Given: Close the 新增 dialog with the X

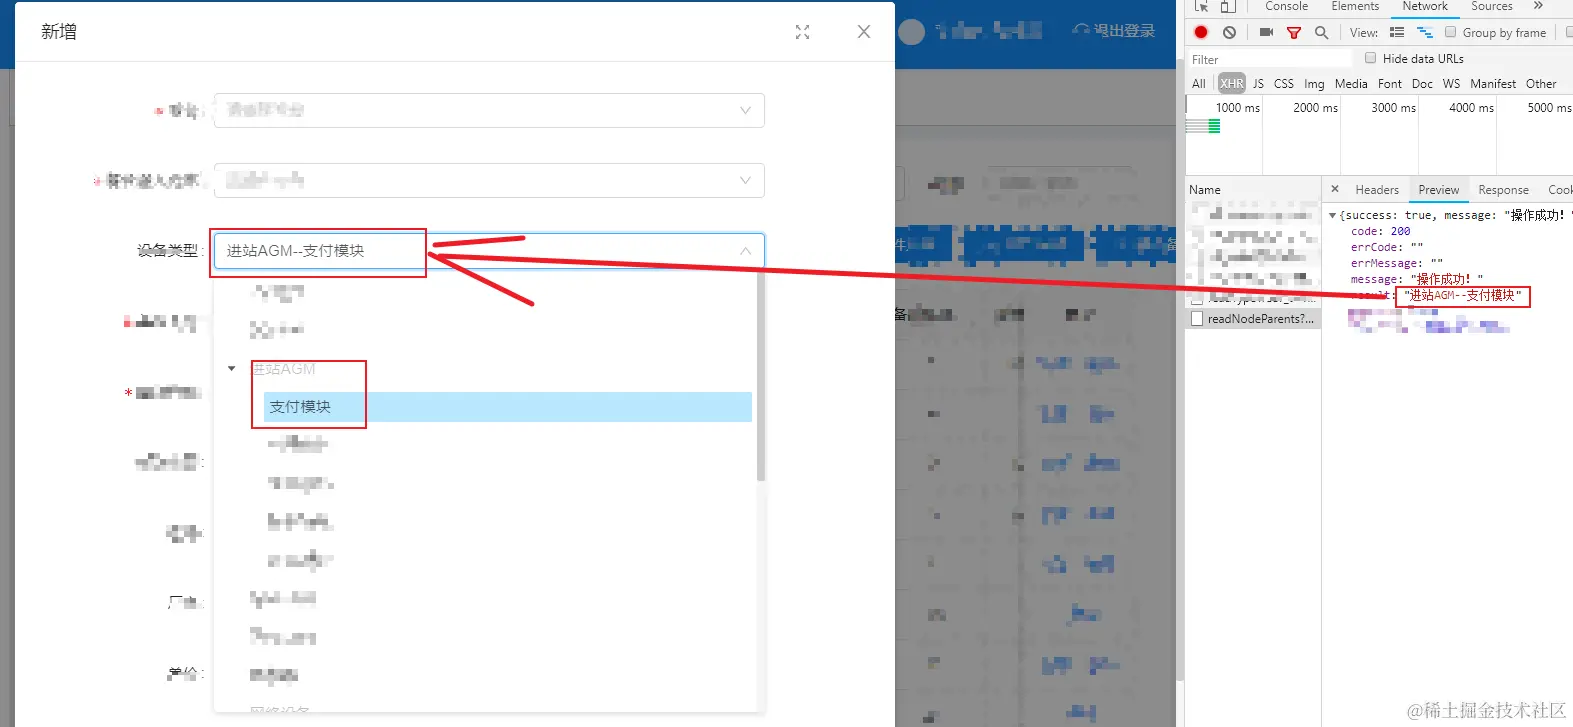Looking at the screenshot, I should 864,32.
